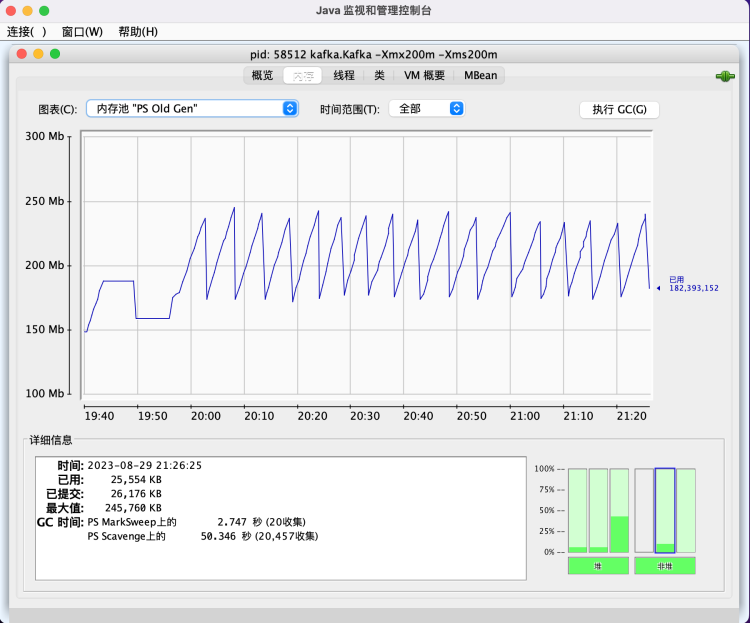Go to the 类 tab
Image resolution: width=750 pixels, height=623 pixels.
tap(379, 75)
